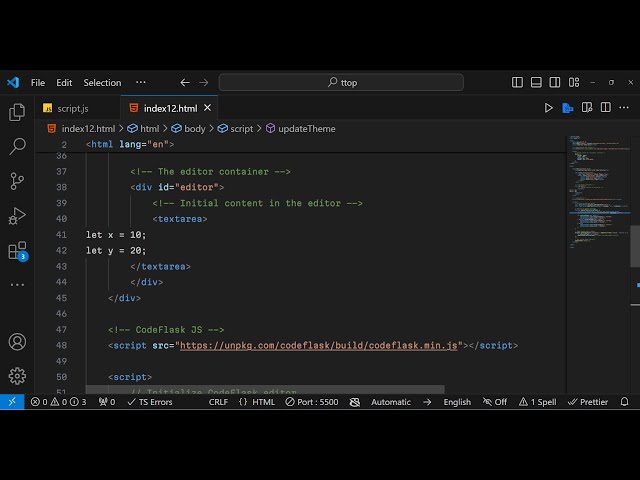Click the Accounts icon in activity bar
640x480 pixels.
pos(17,341)
